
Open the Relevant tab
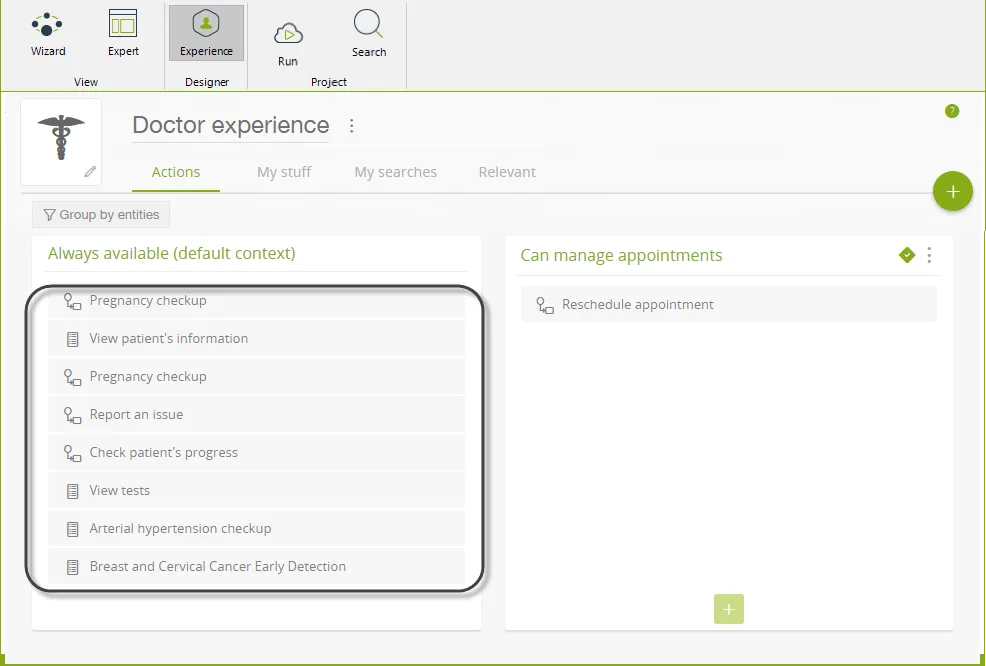click(x=507, y=172)
